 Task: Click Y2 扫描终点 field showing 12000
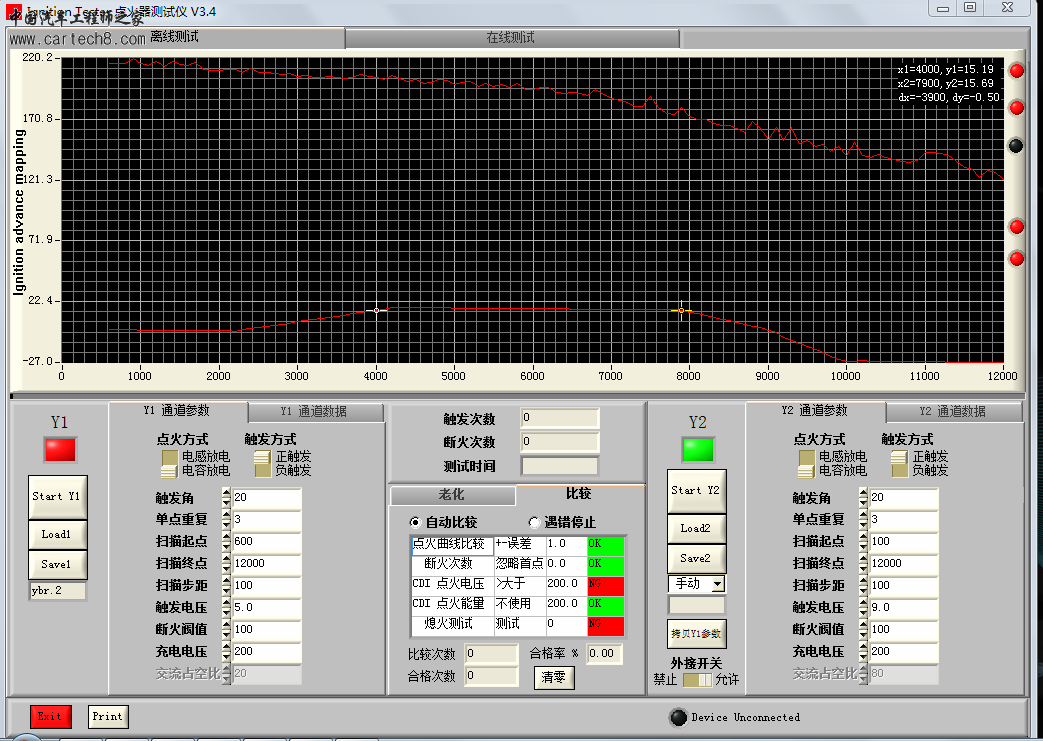(903, 563)
